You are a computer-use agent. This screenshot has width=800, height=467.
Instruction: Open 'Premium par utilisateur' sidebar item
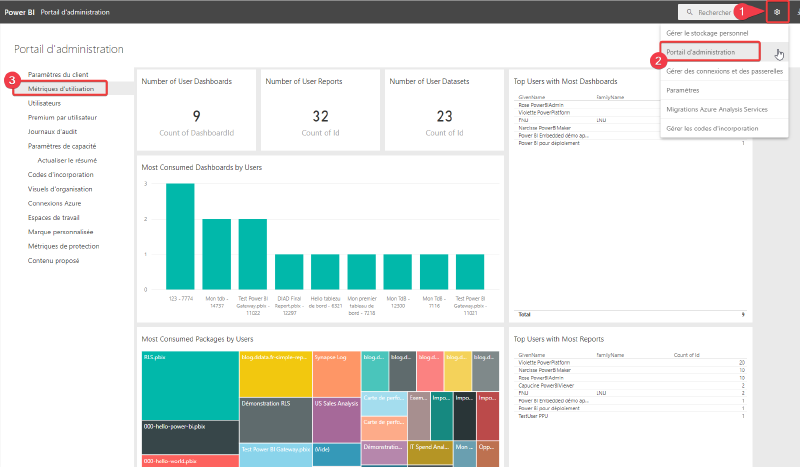tap(62, 117)
